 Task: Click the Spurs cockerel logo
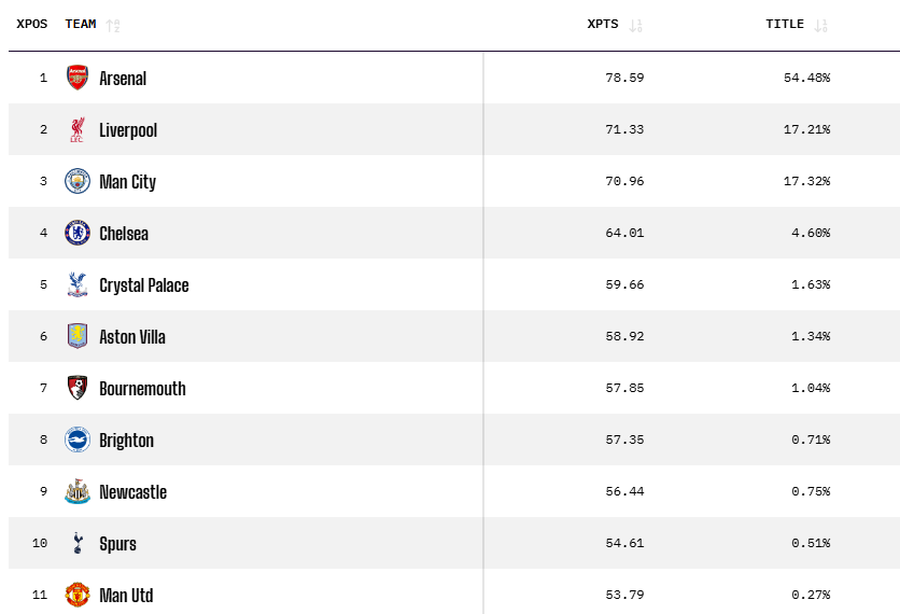(x=77, y=543)
